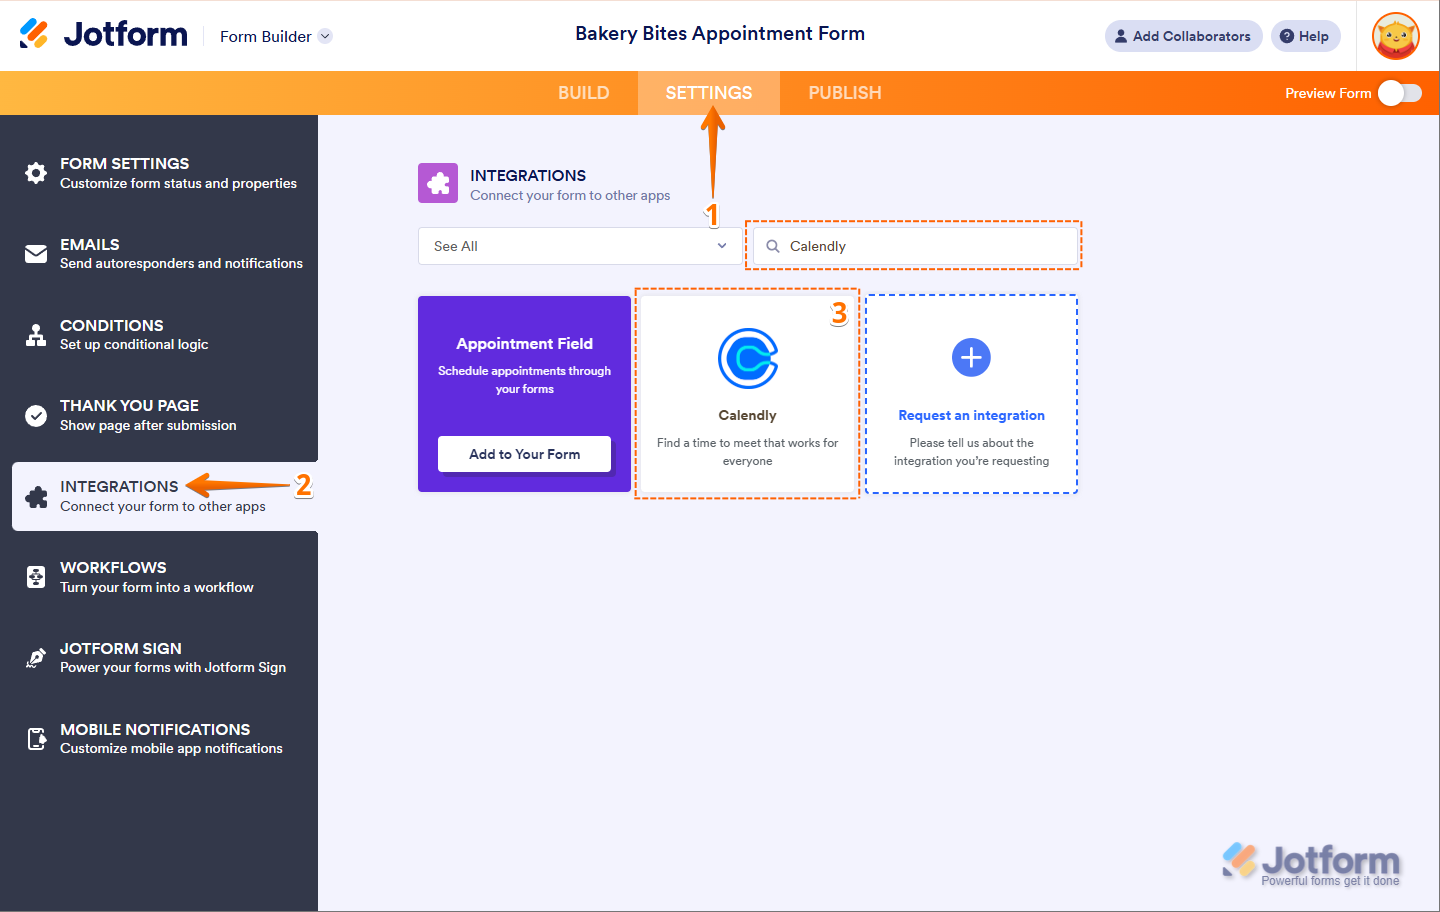Click the Thank You Page checkmark icon
This screenshot has height=912, width=1440.
pyautogui.click(x=36, y=416)
